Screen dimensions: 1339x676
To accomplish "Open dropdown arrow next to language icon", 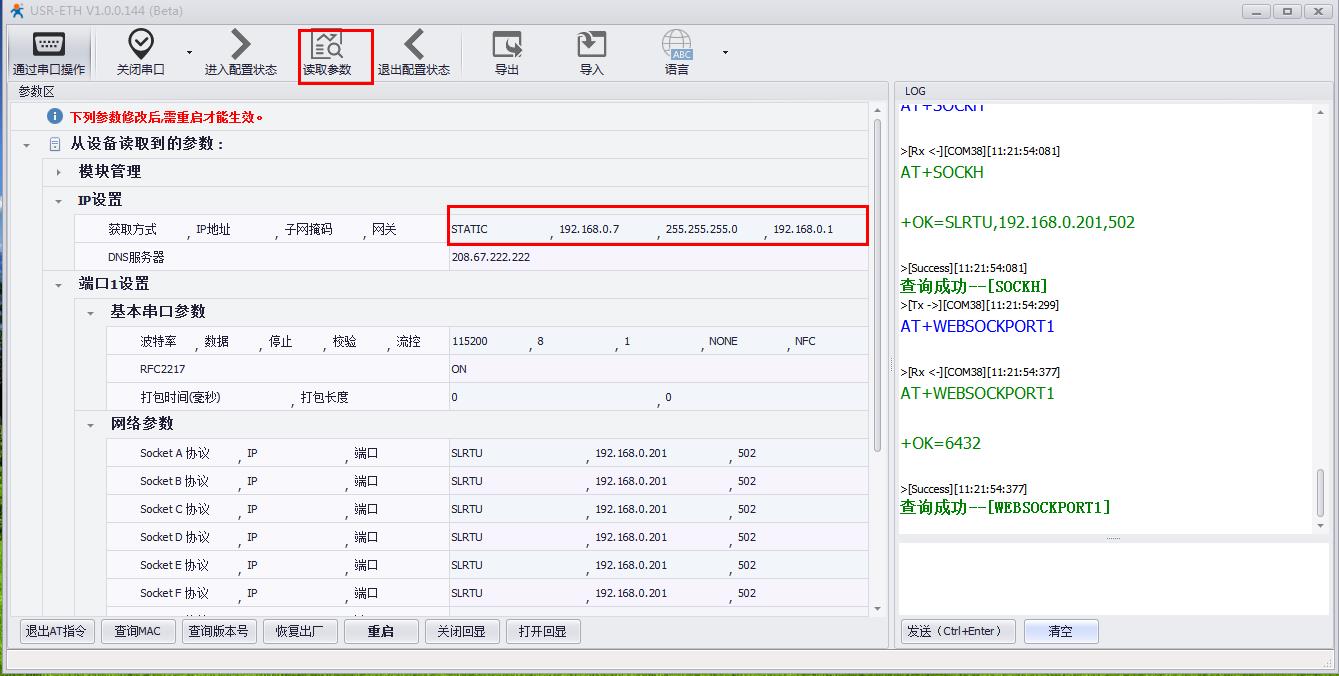I will click(x=725, y=53).
